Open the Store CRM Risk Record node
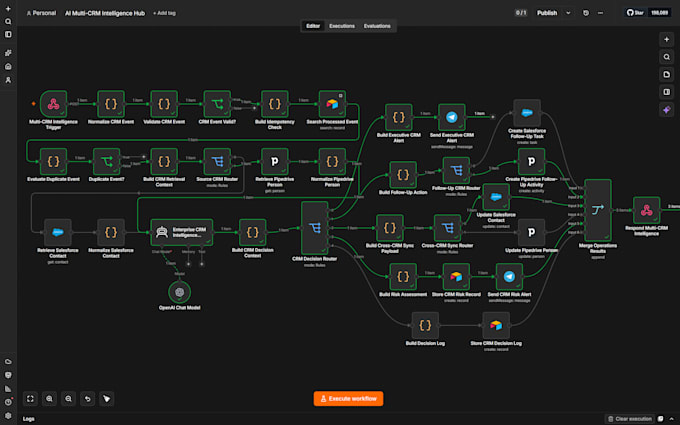 click(456, 277)
